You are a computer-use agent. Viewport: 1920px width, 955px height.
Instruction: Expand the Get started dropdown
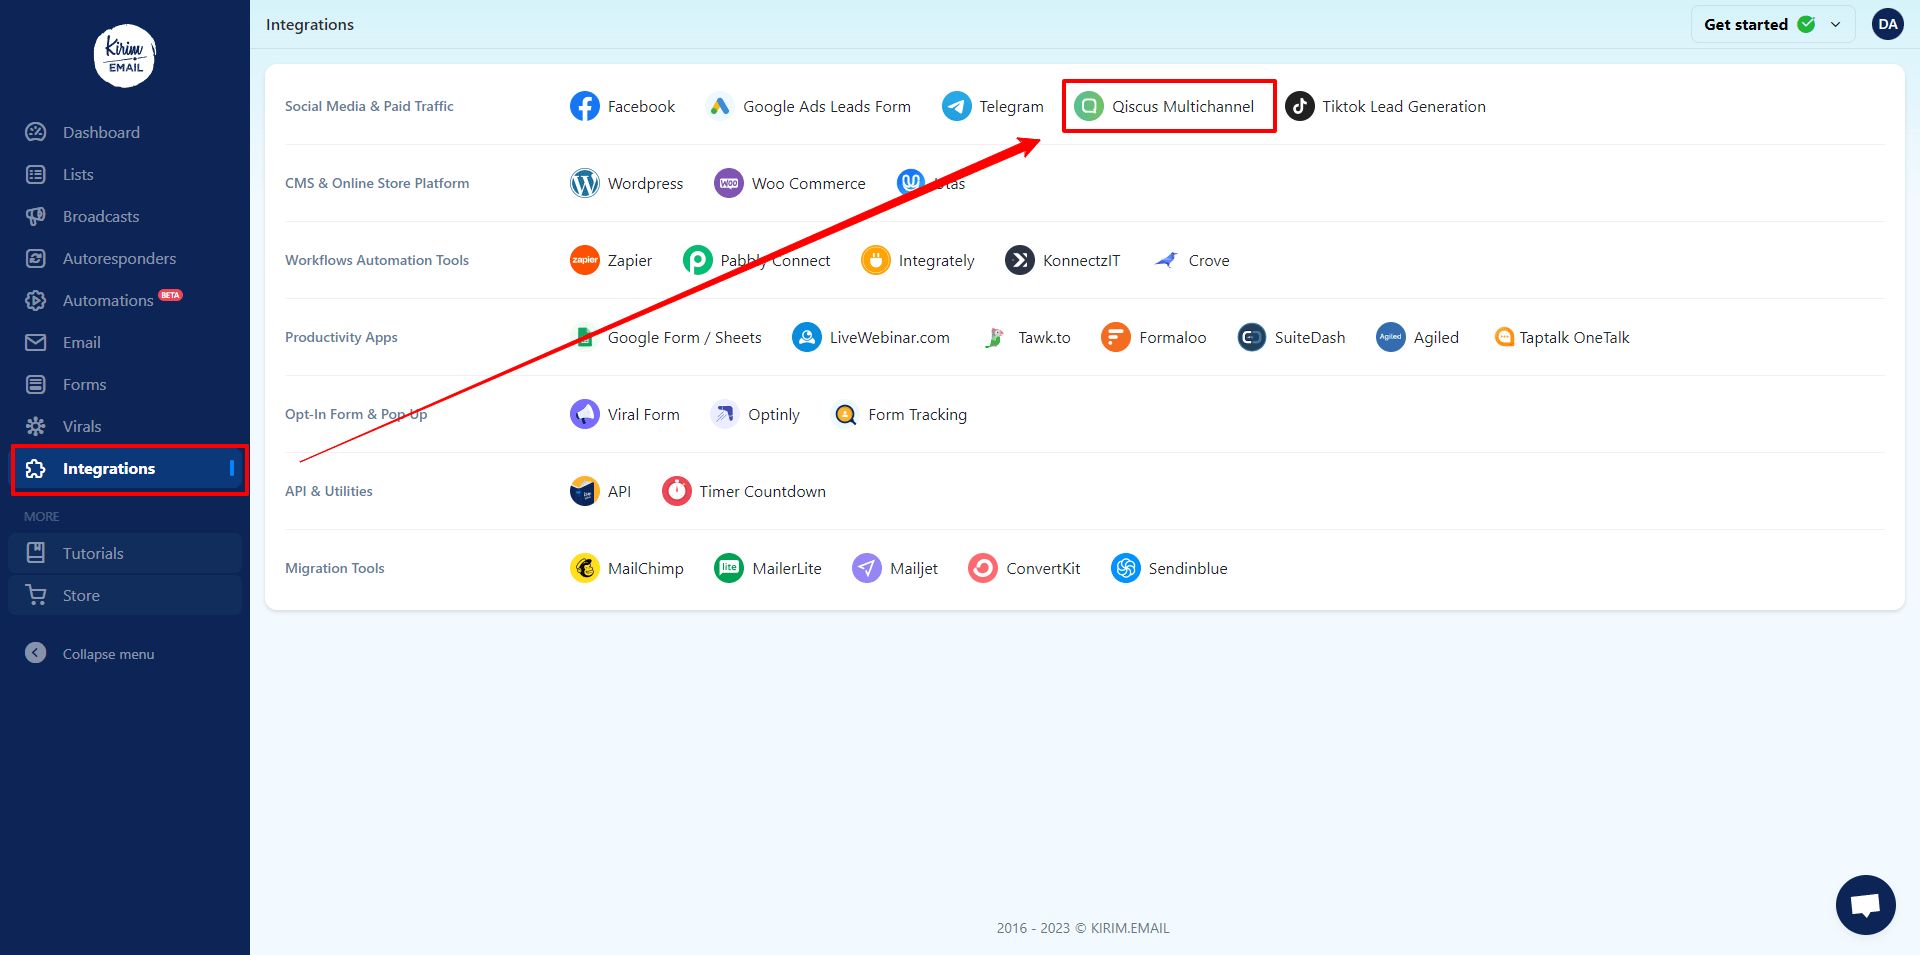coord(1773,24)
